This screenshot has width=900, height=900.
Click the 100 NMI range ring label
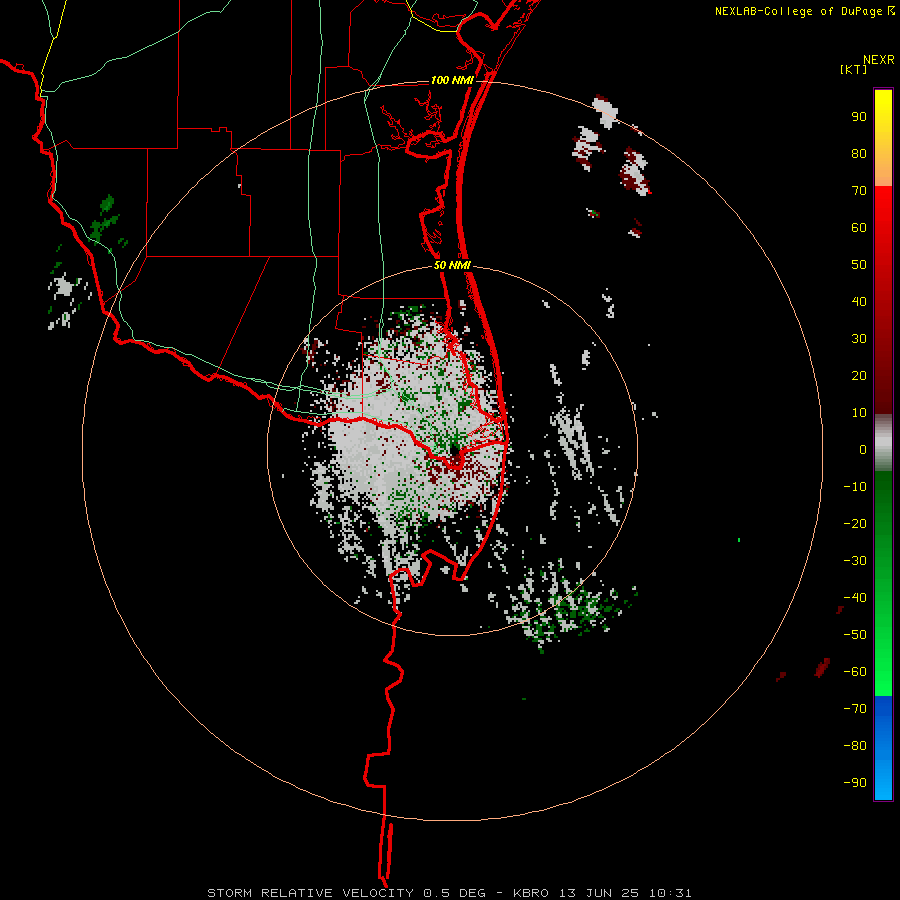pyautogui.click(x=452, y=80)
